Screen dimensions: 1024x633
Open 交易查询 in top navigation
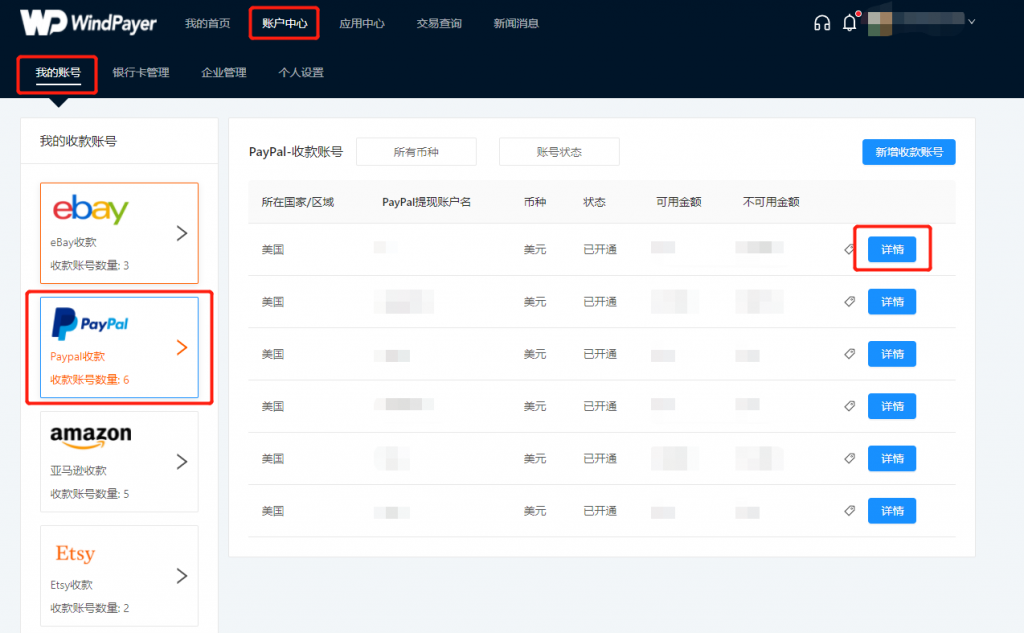point(439,24)
